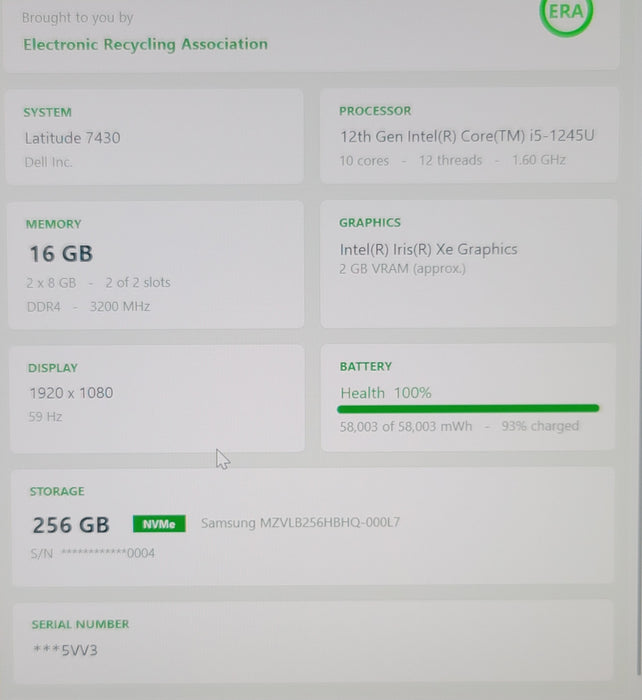Click the '2 of 2 slots' text

tap(138, 283)
